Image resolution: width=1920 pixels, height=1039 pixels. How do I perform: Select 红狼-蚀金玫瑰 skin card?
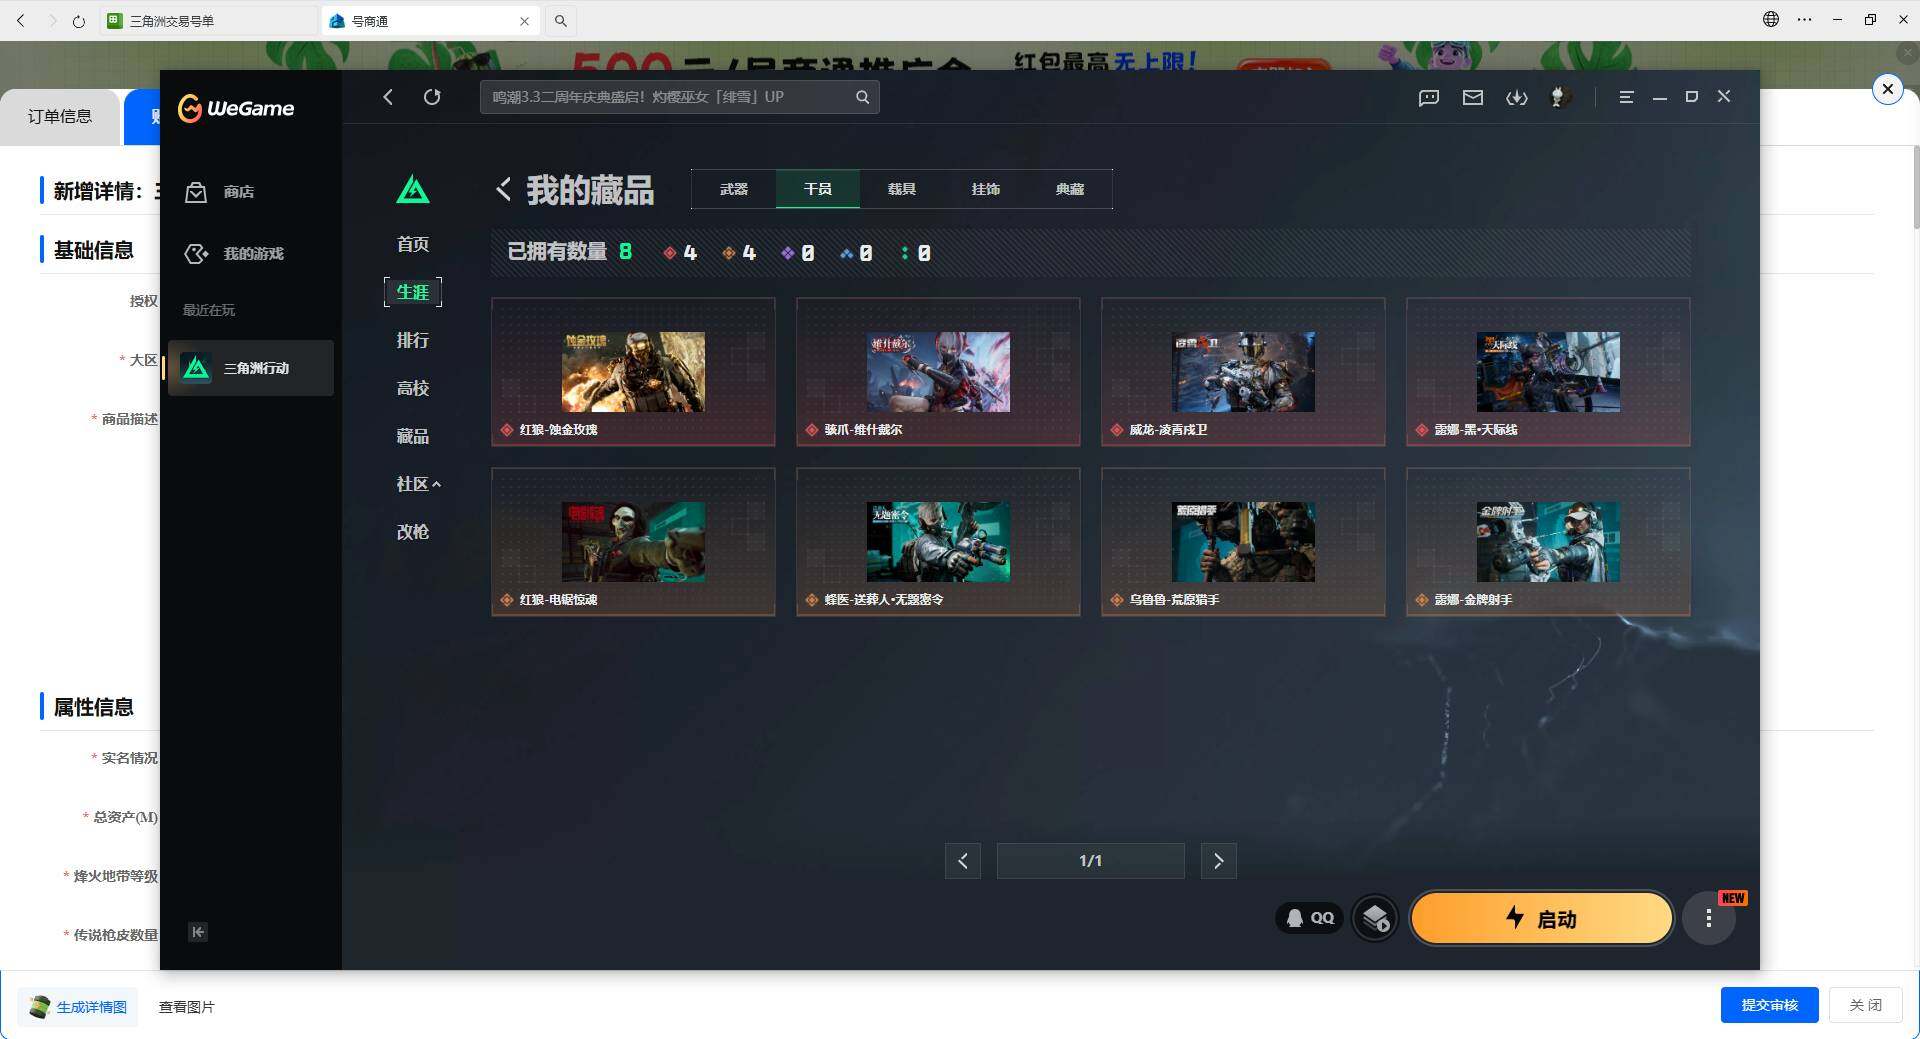[633, 372]
